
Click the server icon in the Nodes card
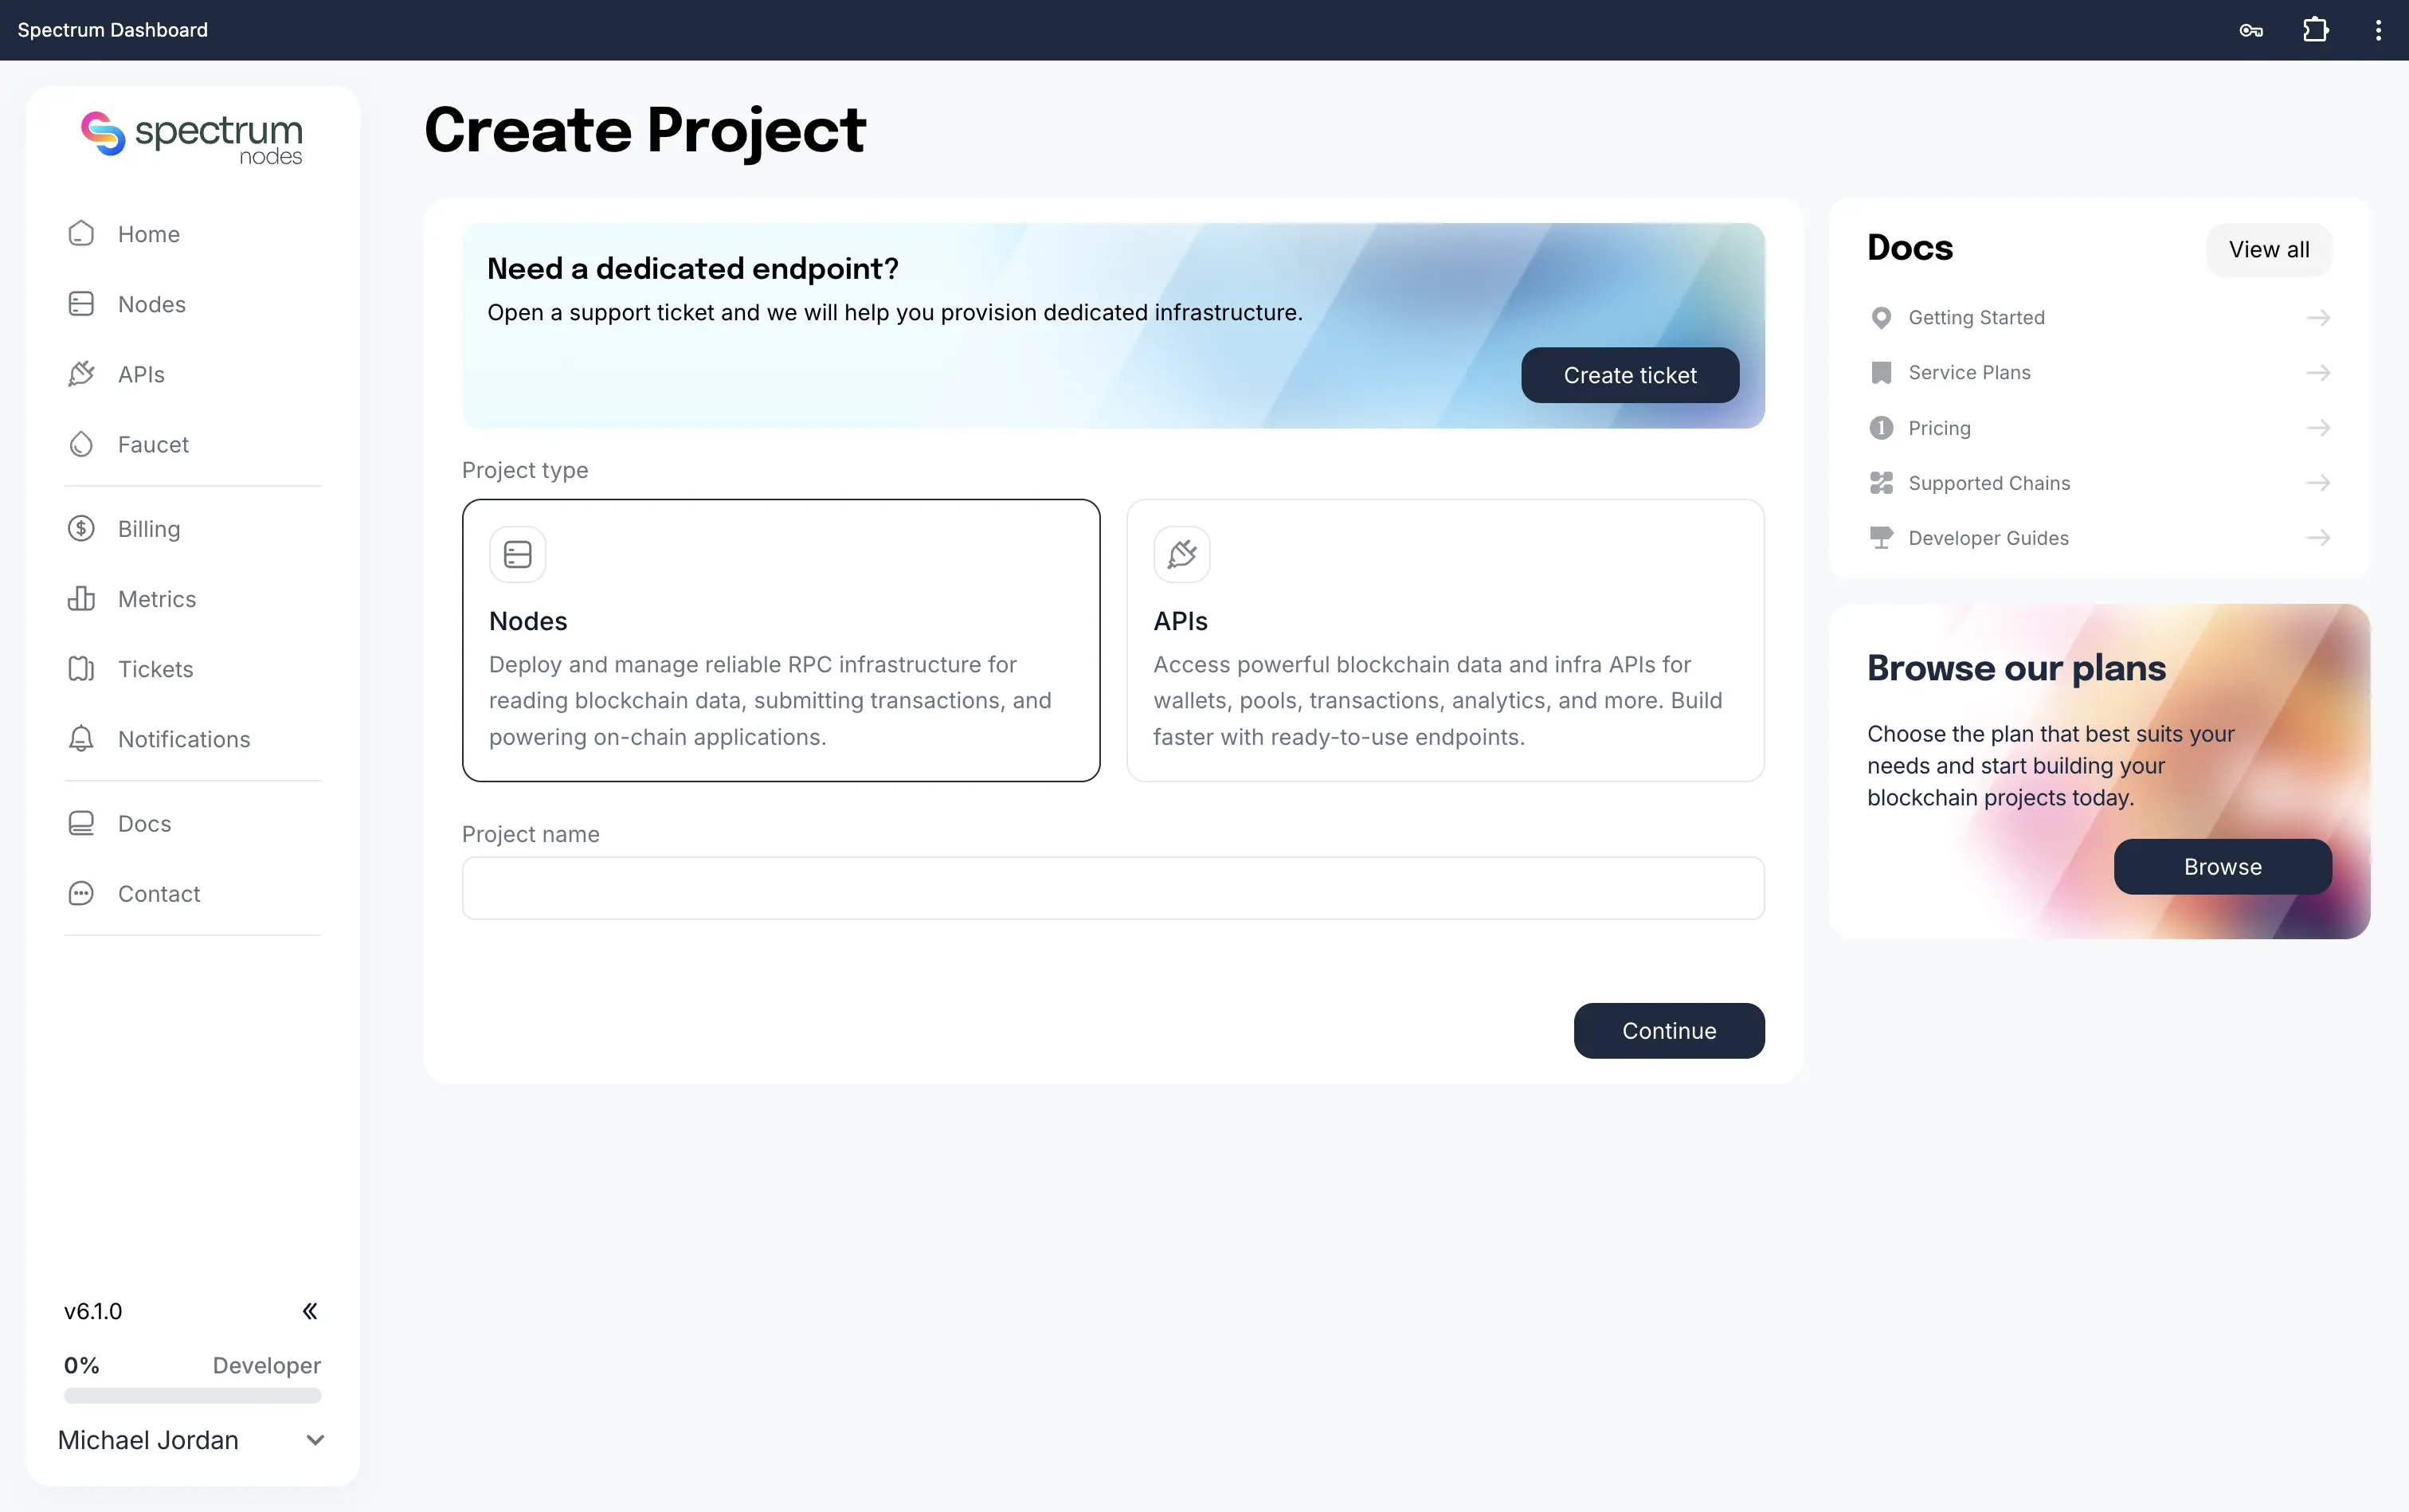pos(517,554)
